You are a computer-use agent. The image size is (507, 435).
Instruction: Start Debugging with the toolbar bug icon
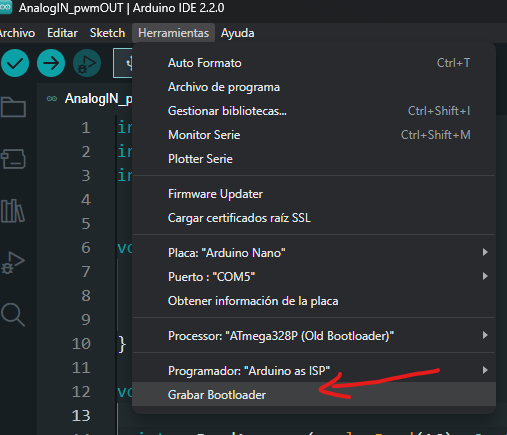(87, 63)
